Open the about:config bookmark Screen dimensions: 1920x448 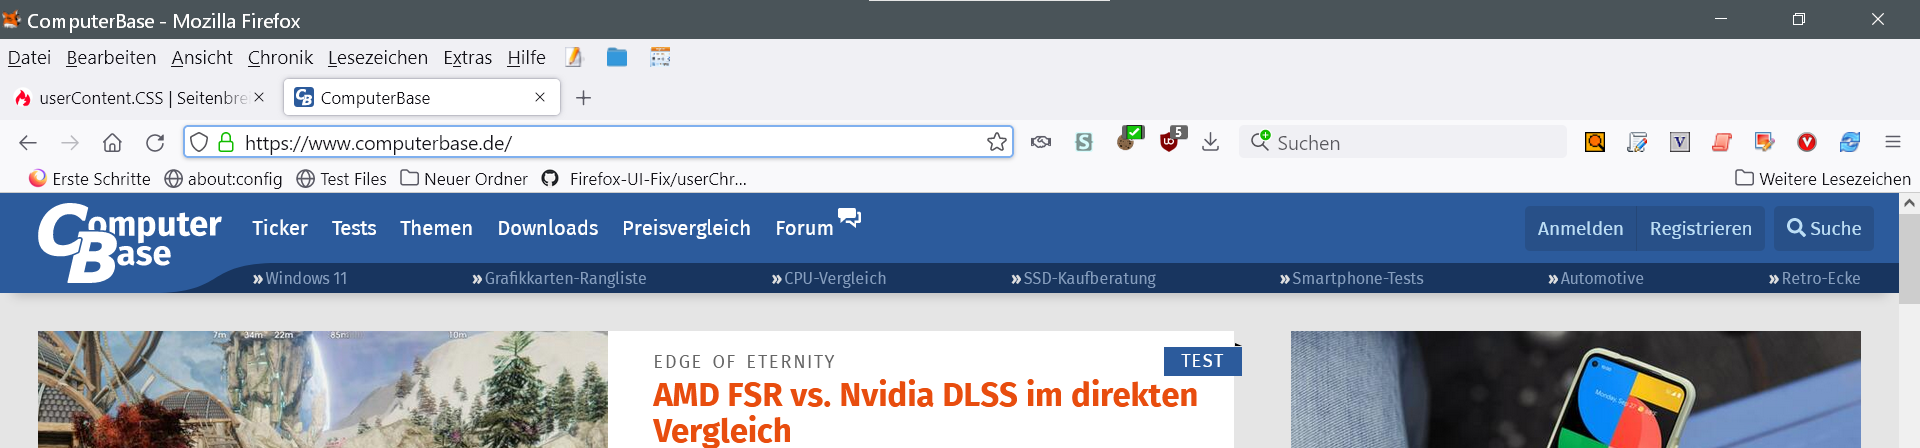coord(223,178)
